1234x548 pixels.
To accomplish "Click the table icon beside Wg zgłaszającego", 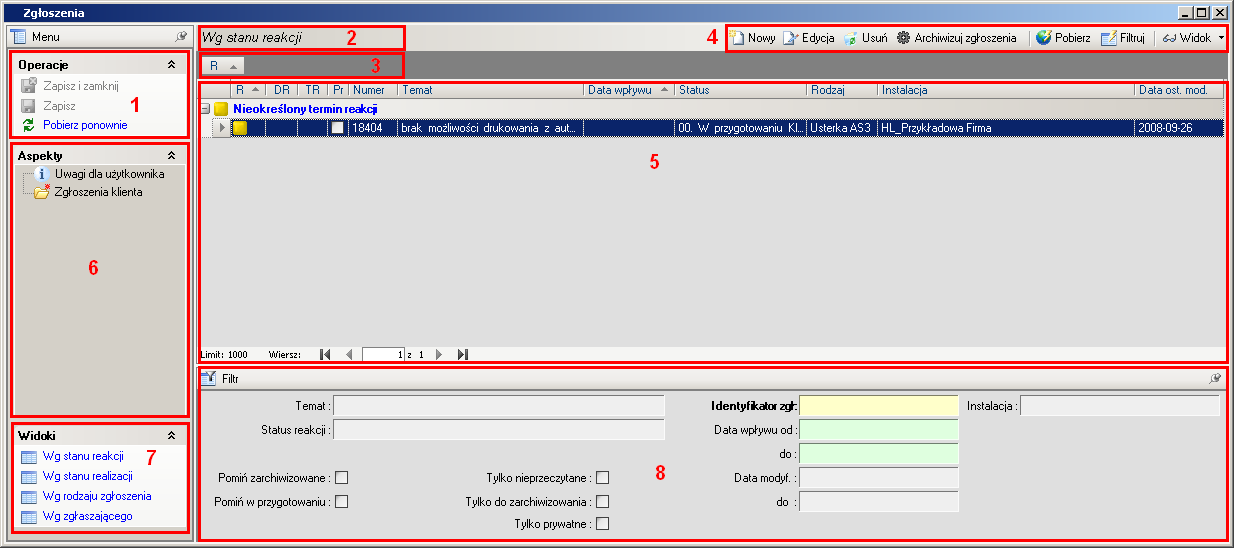I will click(x=28, y=516).
